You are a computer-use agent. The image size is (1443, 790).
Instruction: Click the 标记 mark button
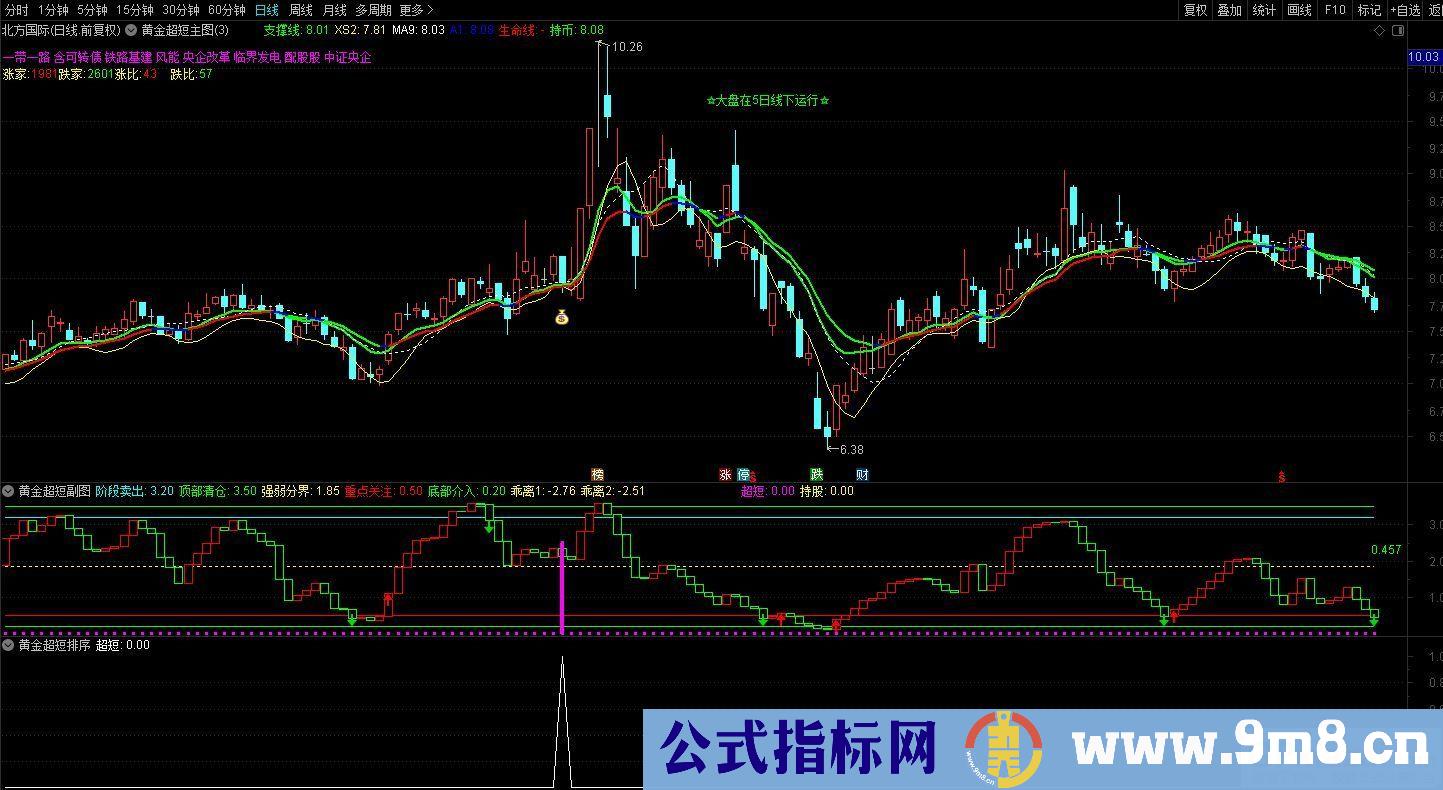point(1369,10)
